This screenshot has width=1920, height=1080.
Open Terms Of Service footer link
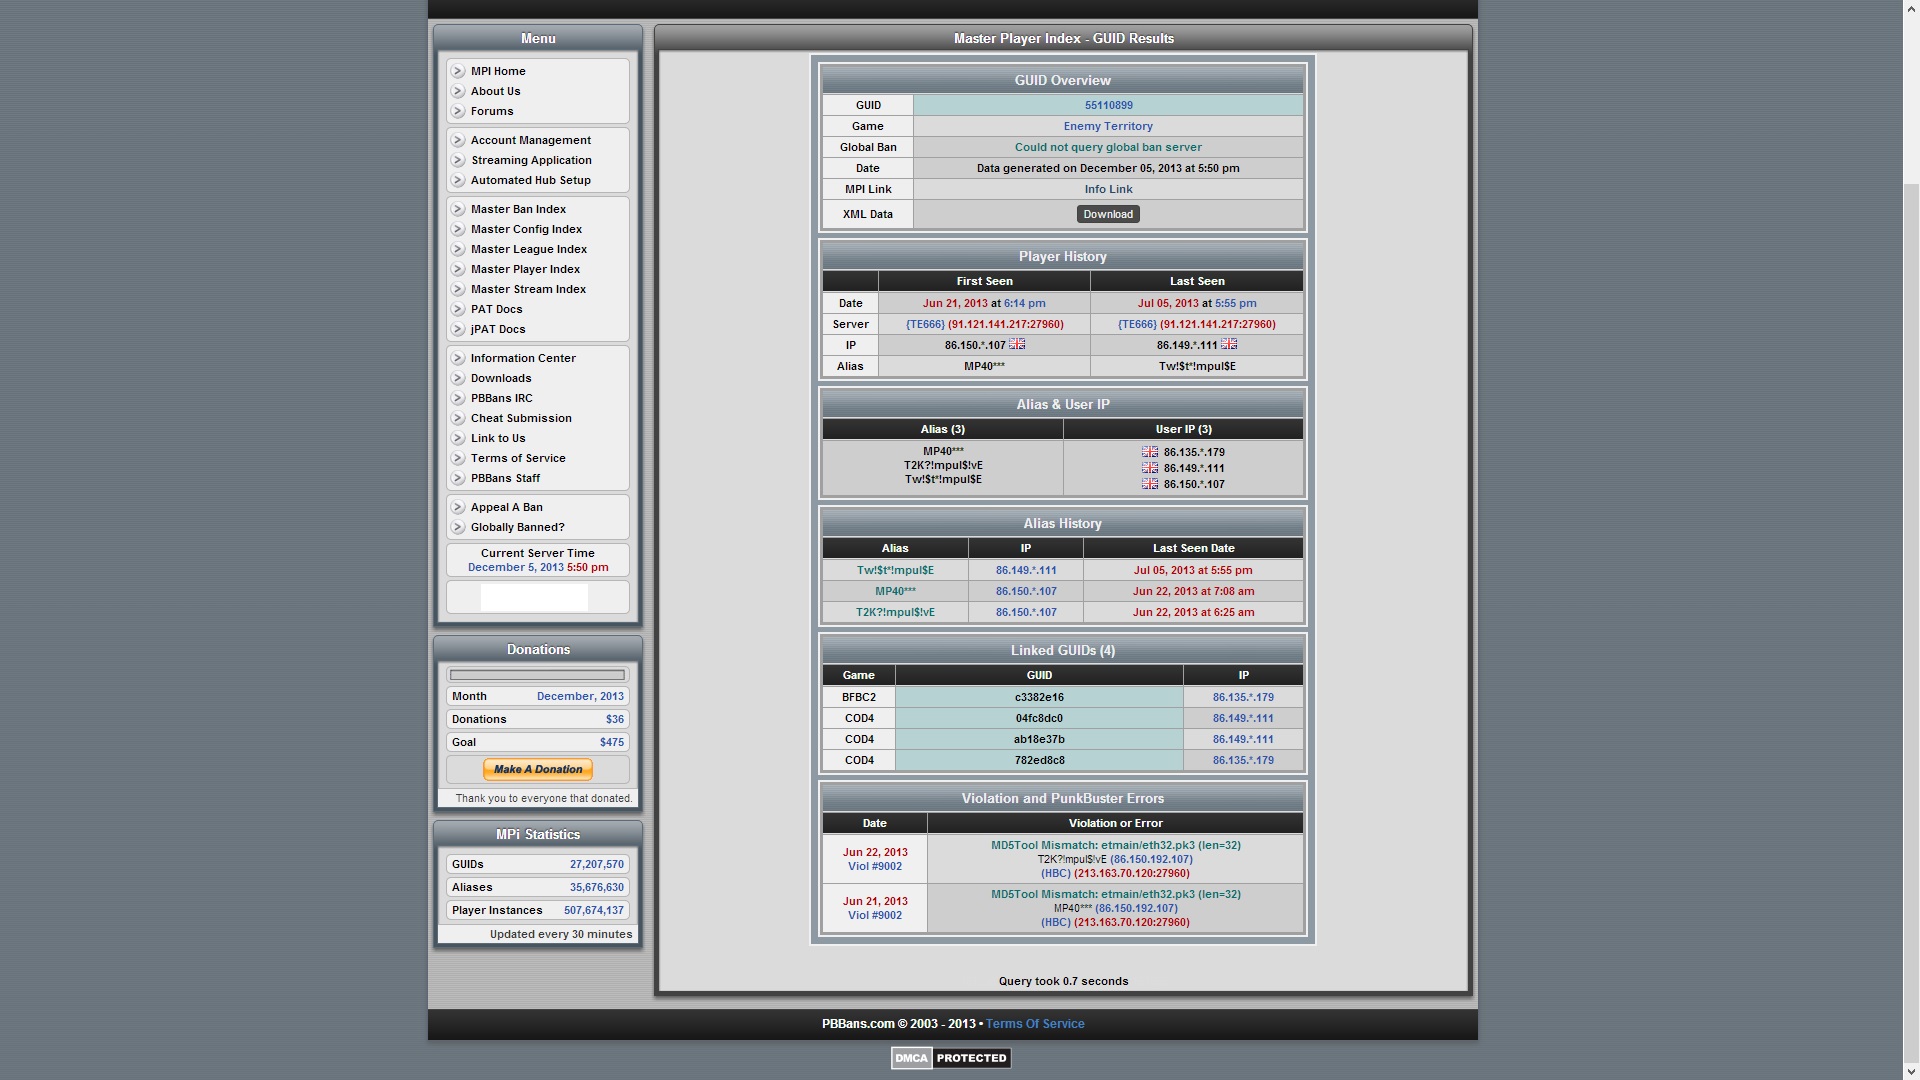[x=1035, y=1024]
